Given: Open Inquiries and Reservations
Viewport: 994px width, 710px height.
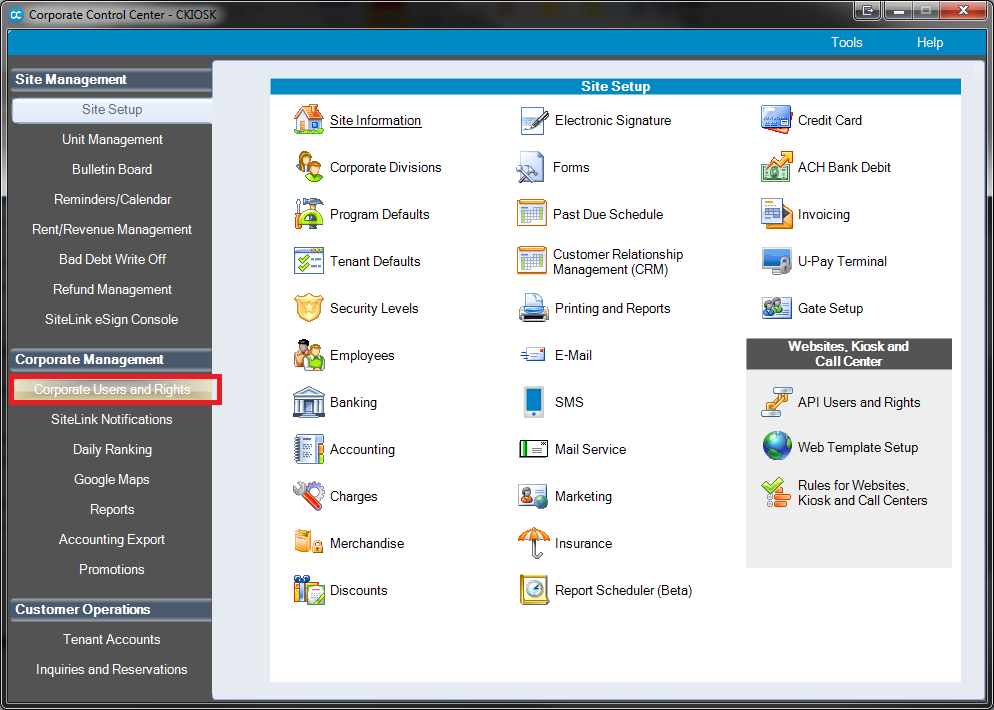Looking at the screenshot, I should (x=112, y=669).
